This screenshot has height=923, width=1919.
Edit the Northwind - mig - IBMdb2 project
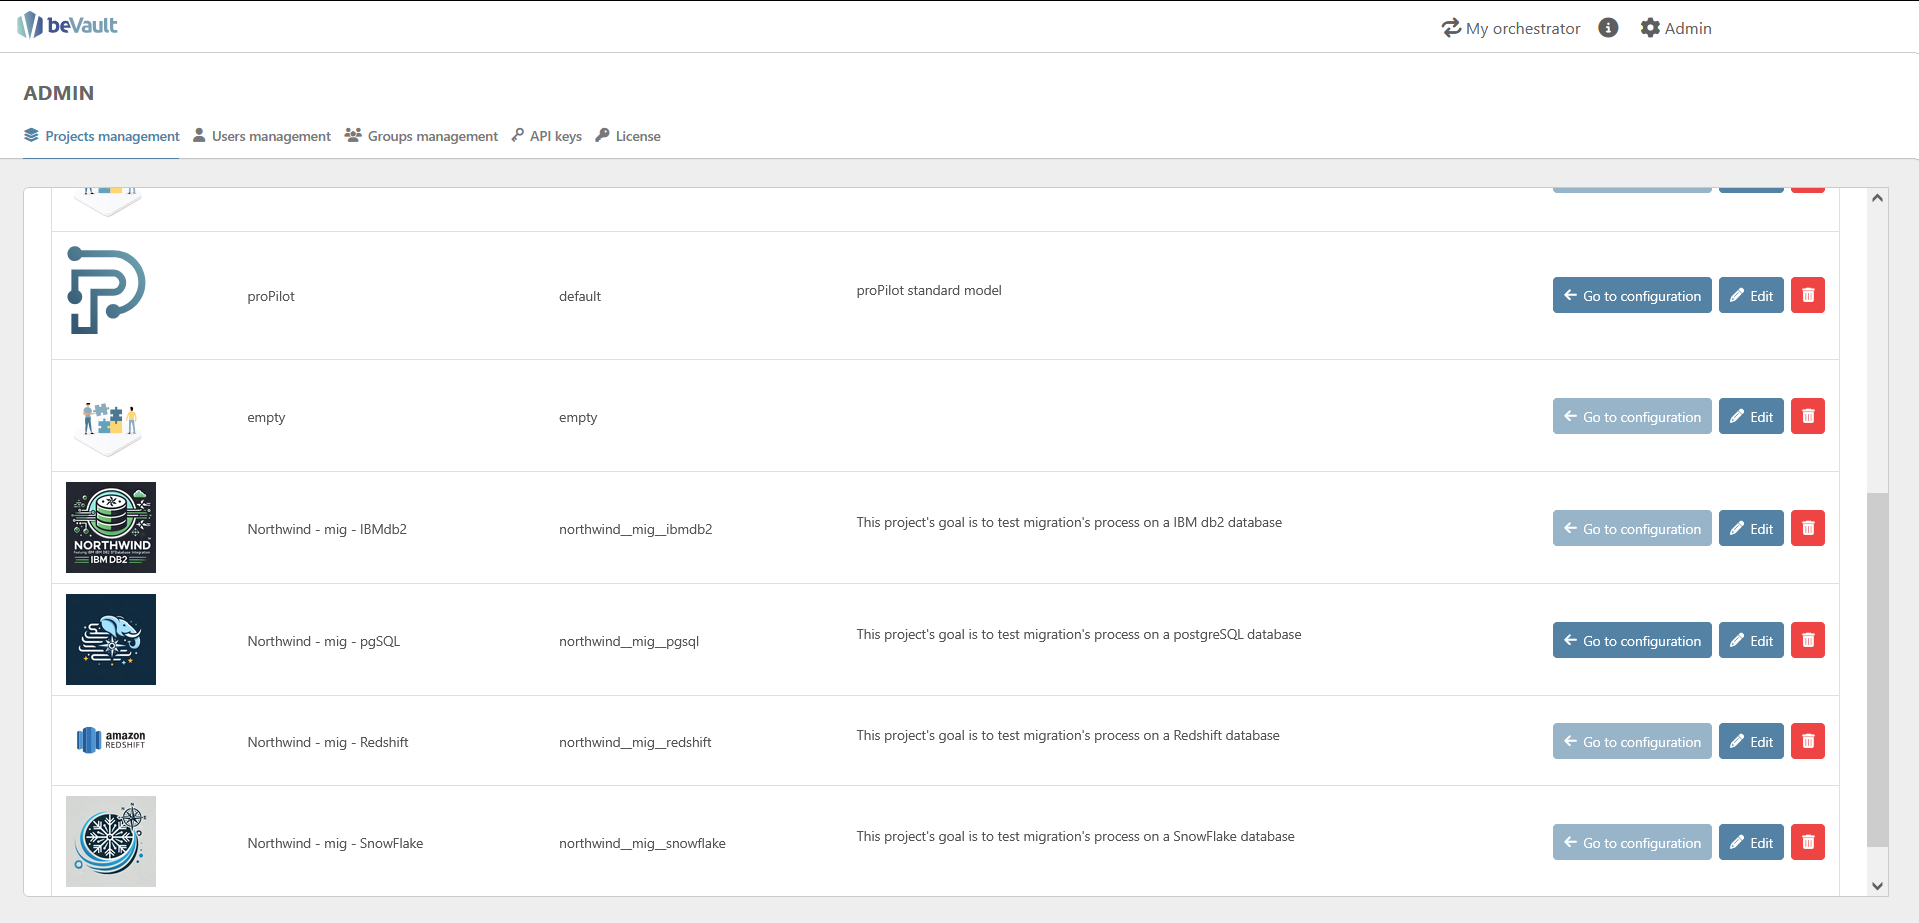1750,528
